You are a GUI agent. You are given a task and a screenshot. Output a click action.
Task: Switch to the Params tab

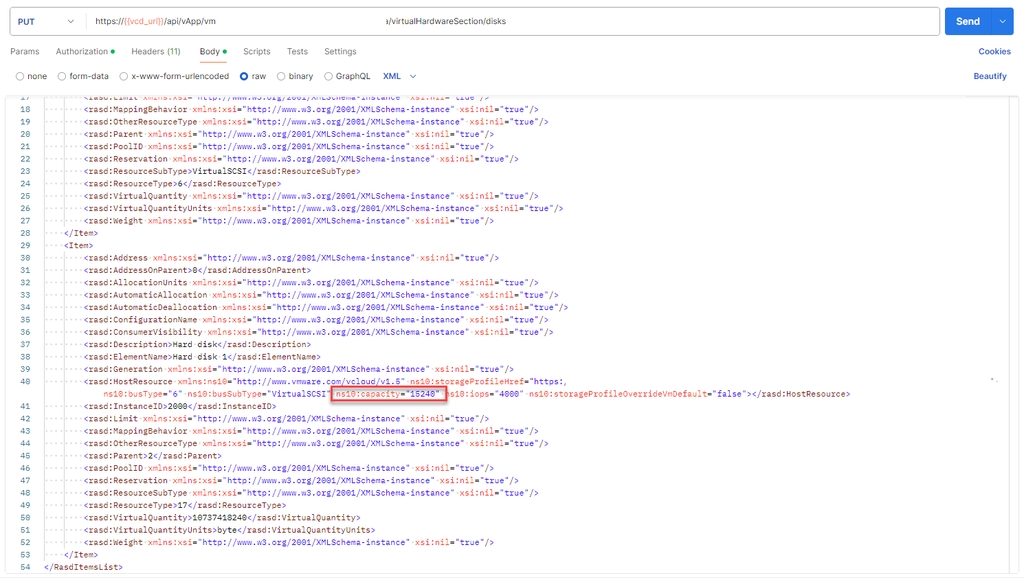tap(25, 51)
